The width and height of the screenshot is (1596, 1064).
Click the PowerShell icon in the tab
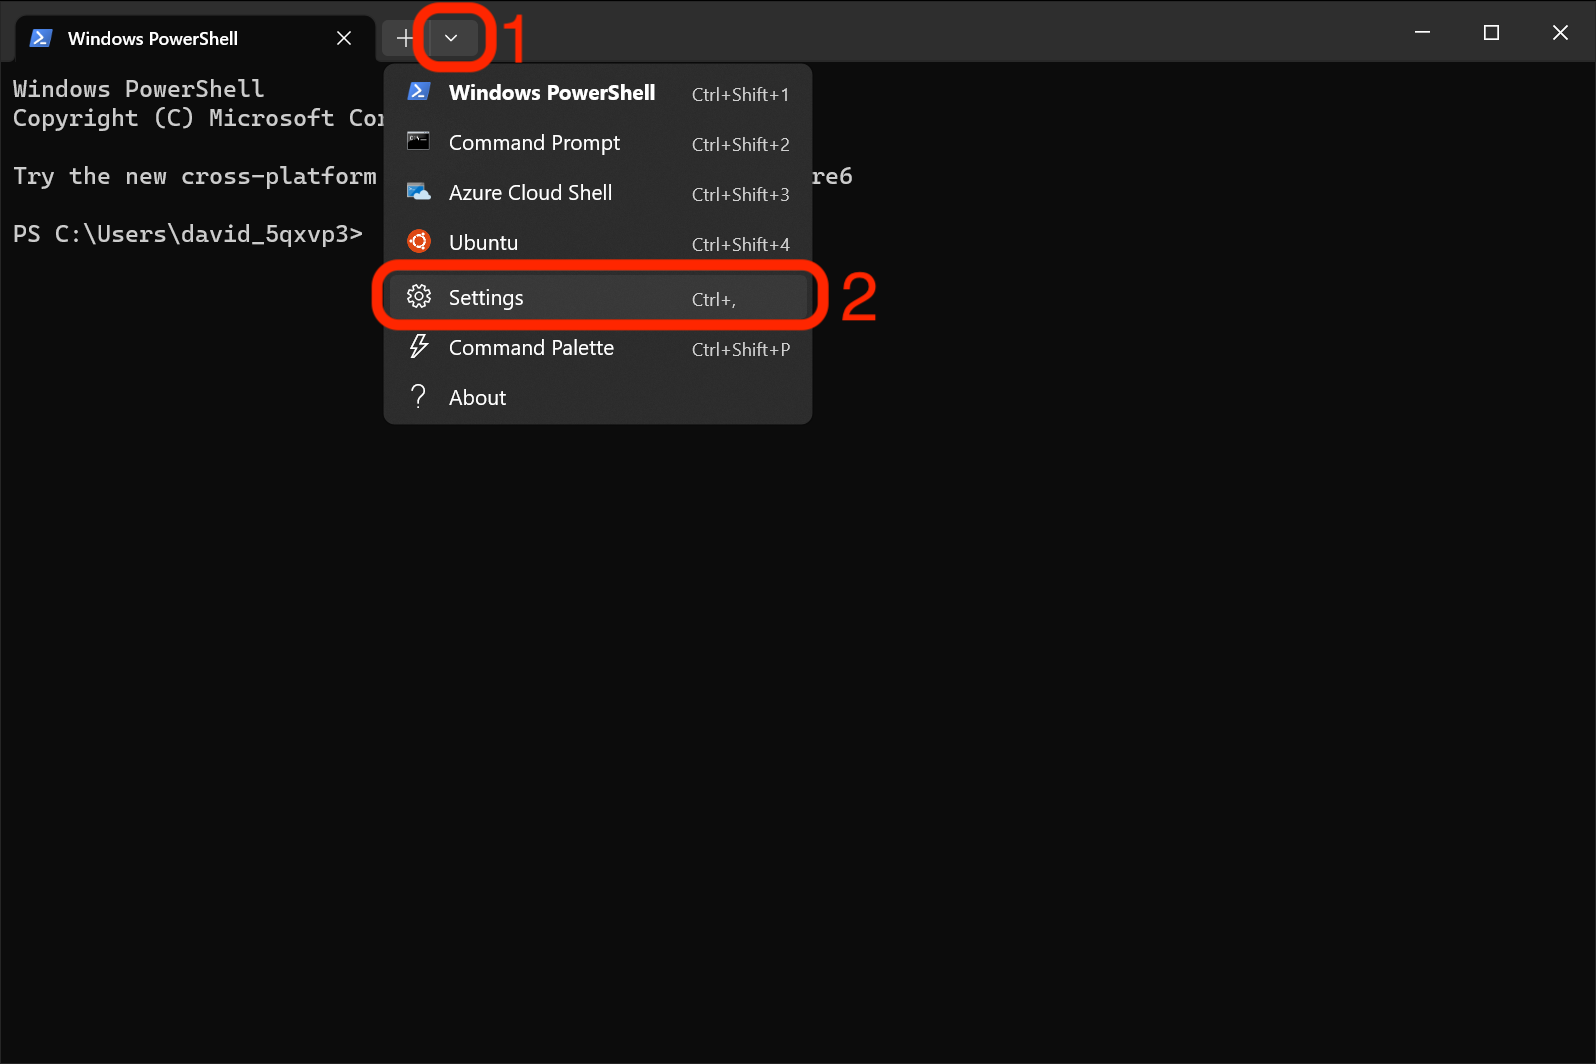[x=41, y=38]
